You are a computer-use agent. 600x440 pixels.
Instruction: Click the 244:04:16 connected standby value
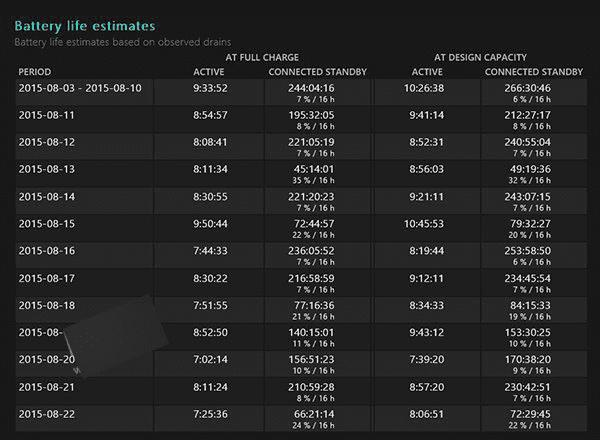[x=314, y=88]
